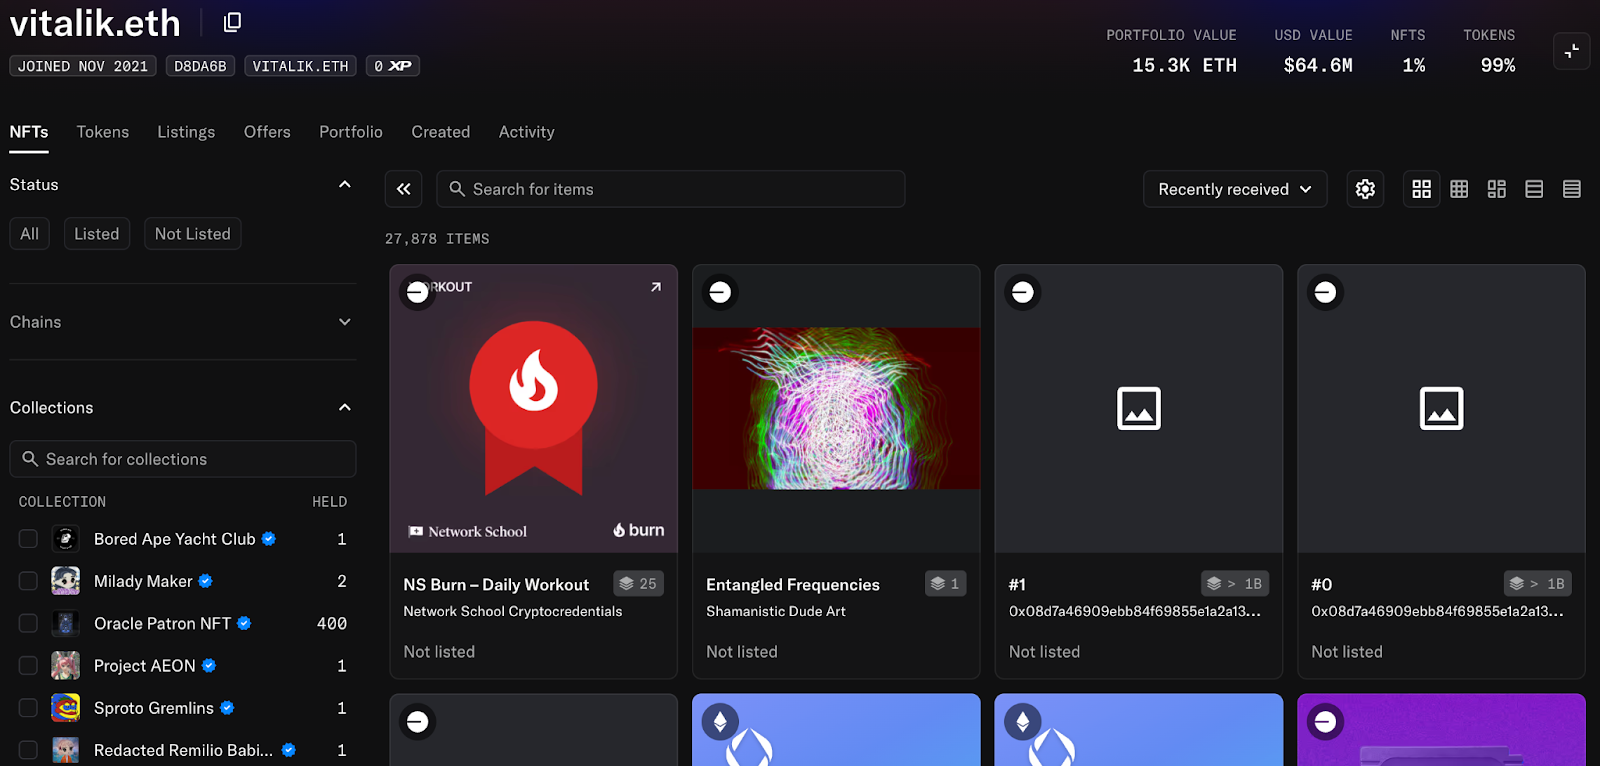Image resolution: width=1600 pixels, height=766 pixels.
Task: Collapse the filter sidebar with double-chevron button
Action: tap(403, 189)
